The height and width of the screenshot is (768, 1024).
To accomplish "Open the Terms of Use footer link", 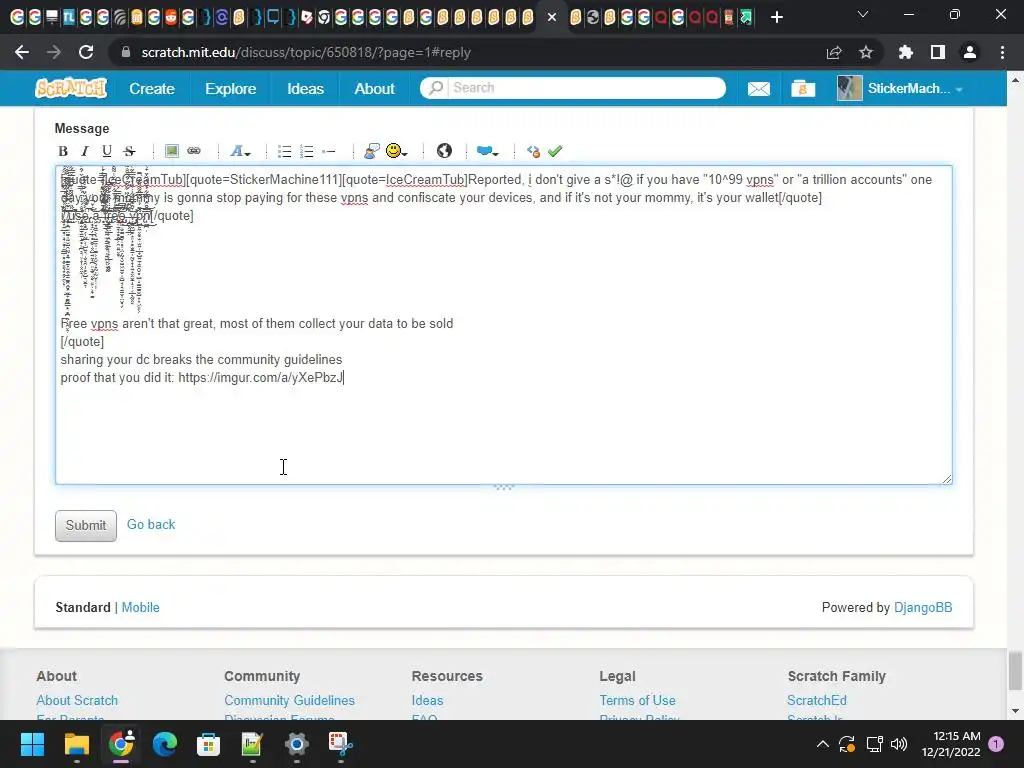I will click(x=637, y=700).
